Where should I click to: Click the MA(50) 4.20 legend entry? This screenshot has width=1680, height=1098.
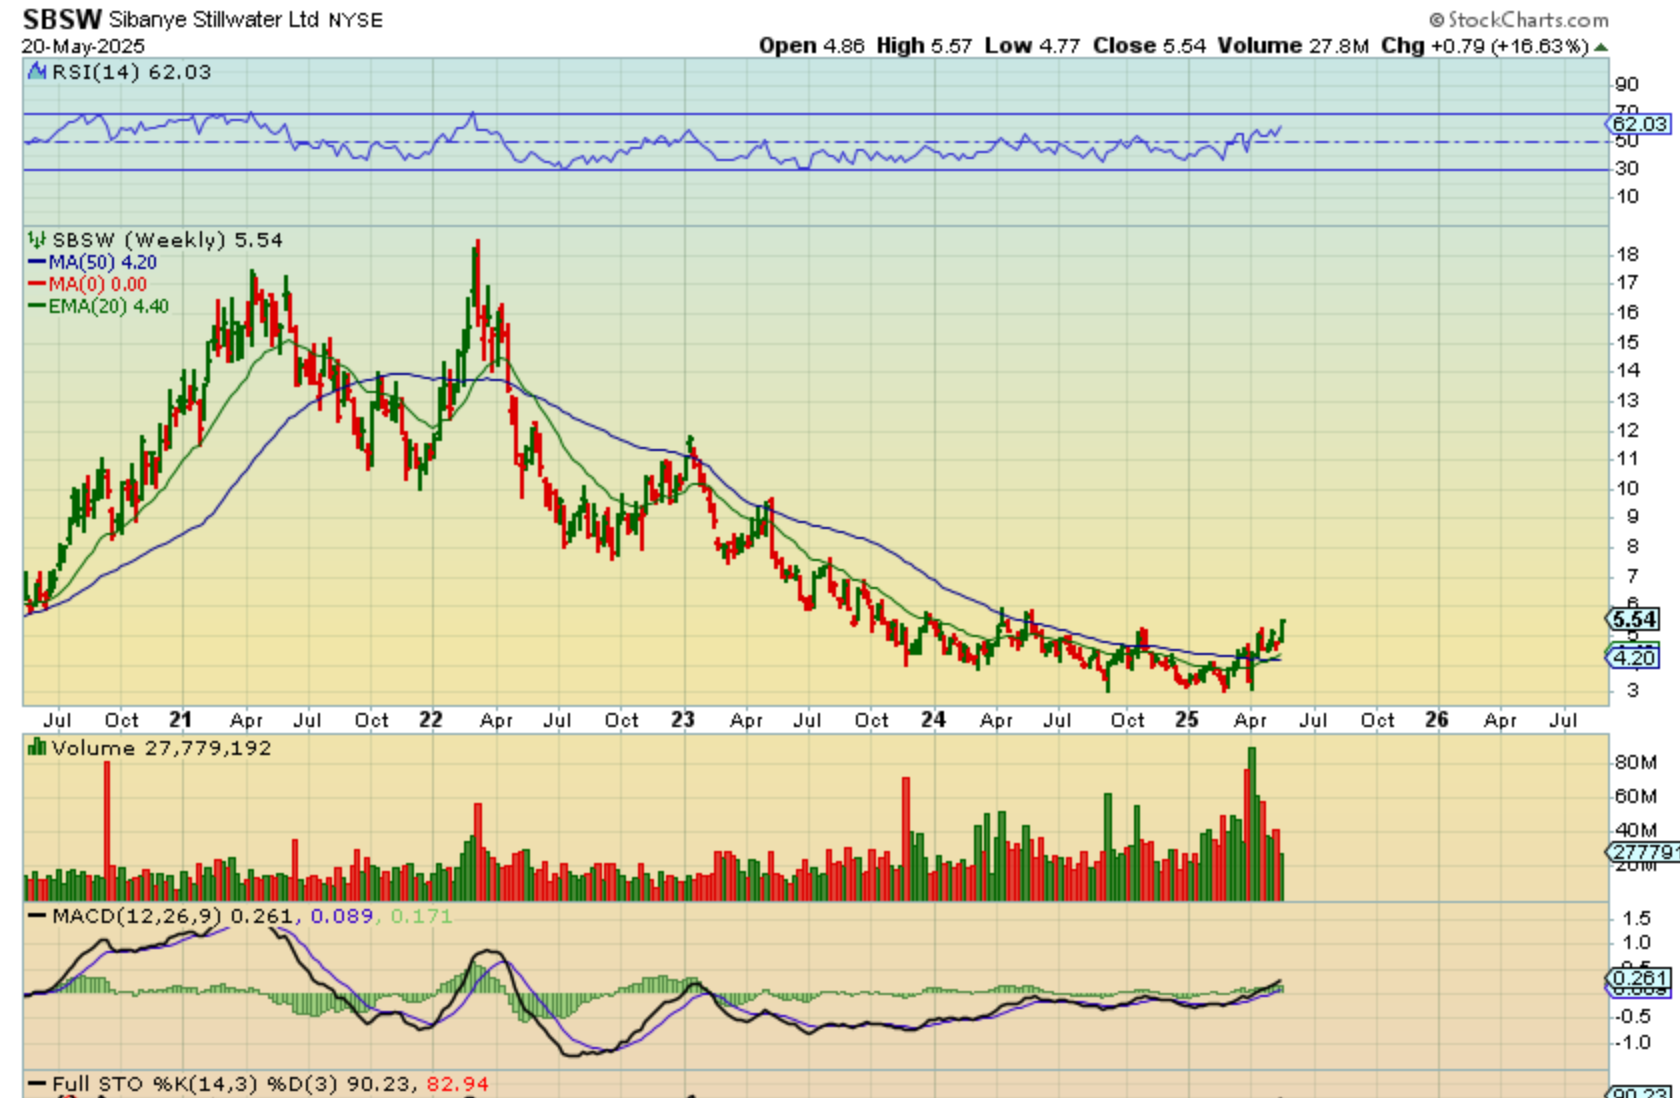(92, 262)
